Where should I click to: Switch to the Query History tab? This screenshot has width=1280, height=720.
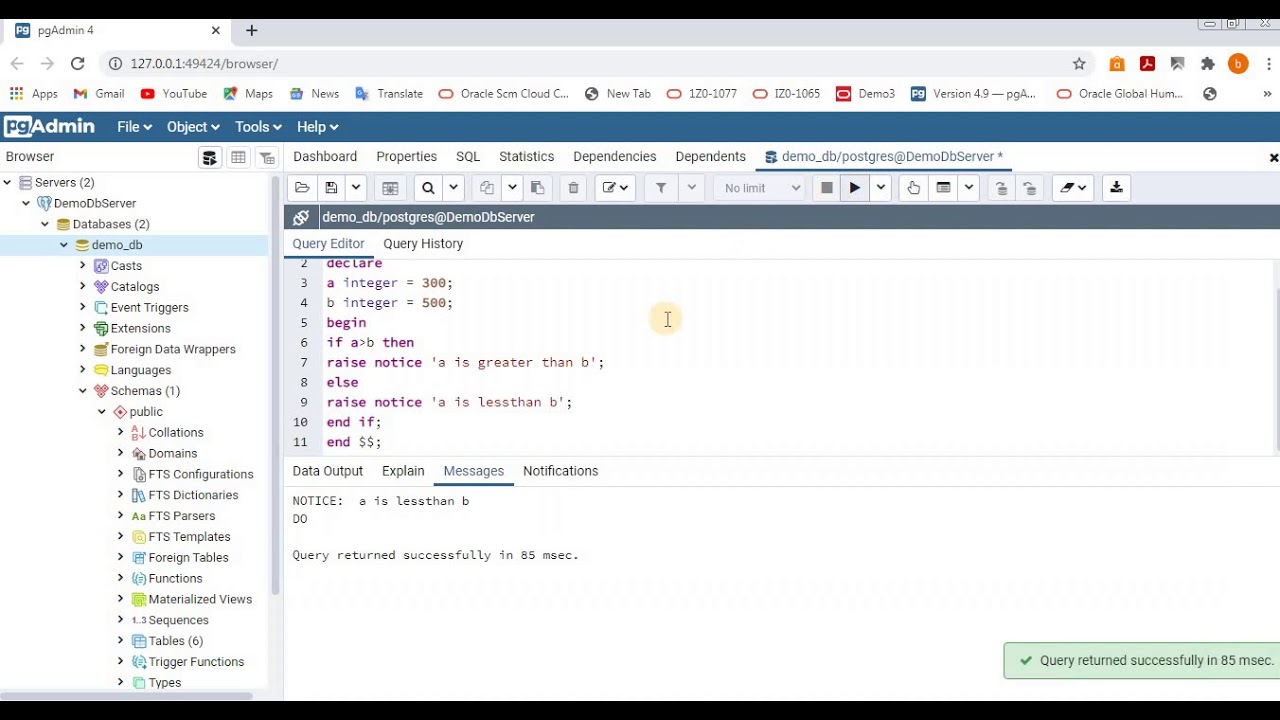coord(423,244)
